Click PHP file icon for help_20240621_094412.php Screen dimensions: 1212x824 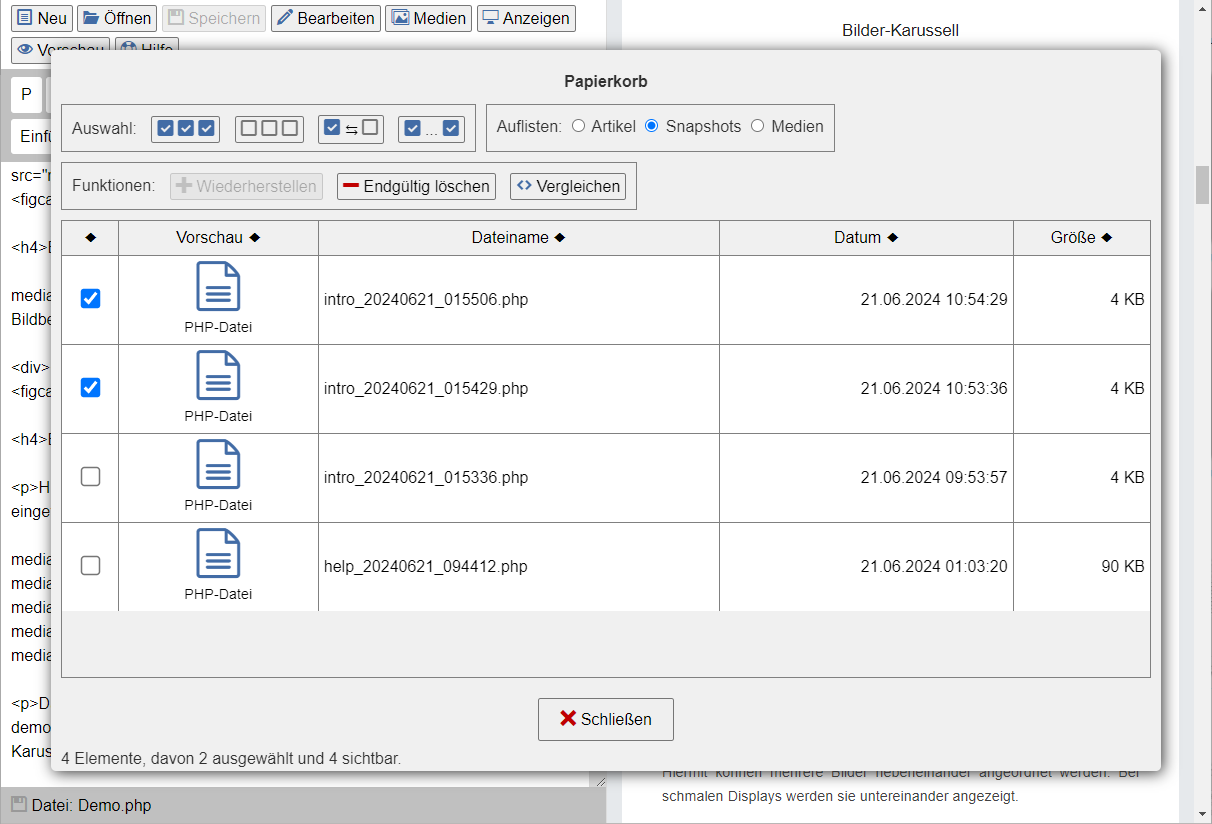(218, 554)
